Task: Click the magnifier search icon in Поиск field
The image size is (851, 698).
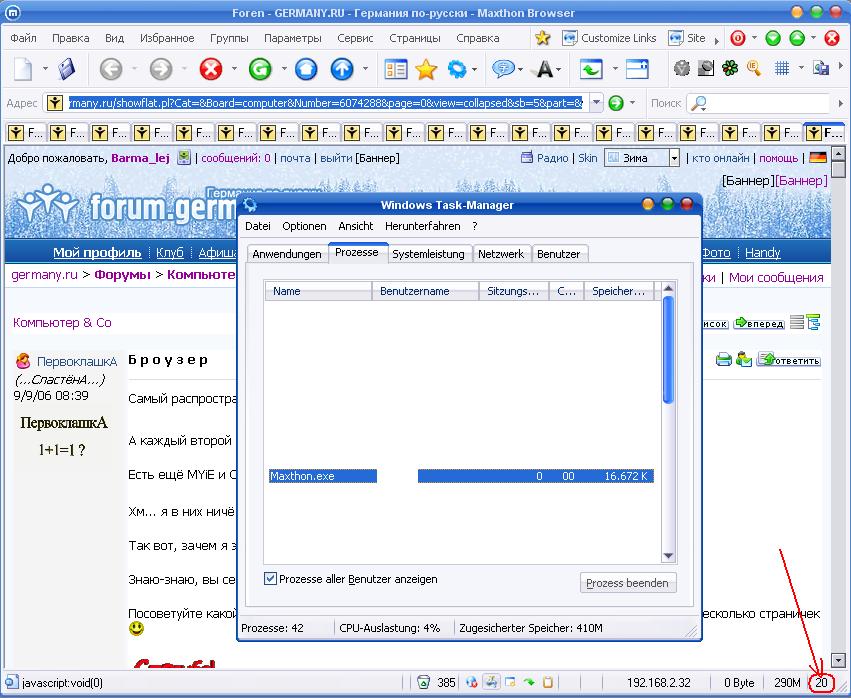Action: (x=698, y=103)
